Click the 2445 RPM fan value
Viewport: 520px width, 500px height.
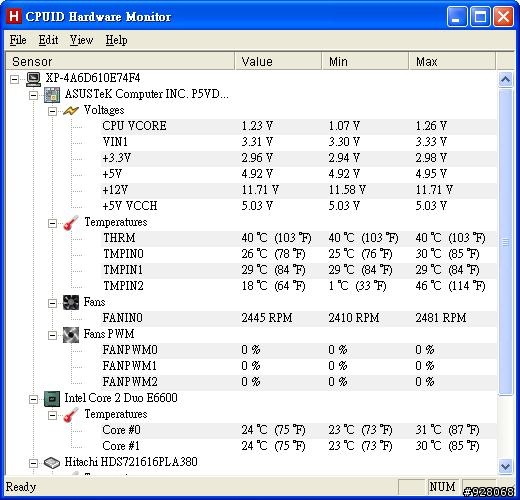[267, 318]
